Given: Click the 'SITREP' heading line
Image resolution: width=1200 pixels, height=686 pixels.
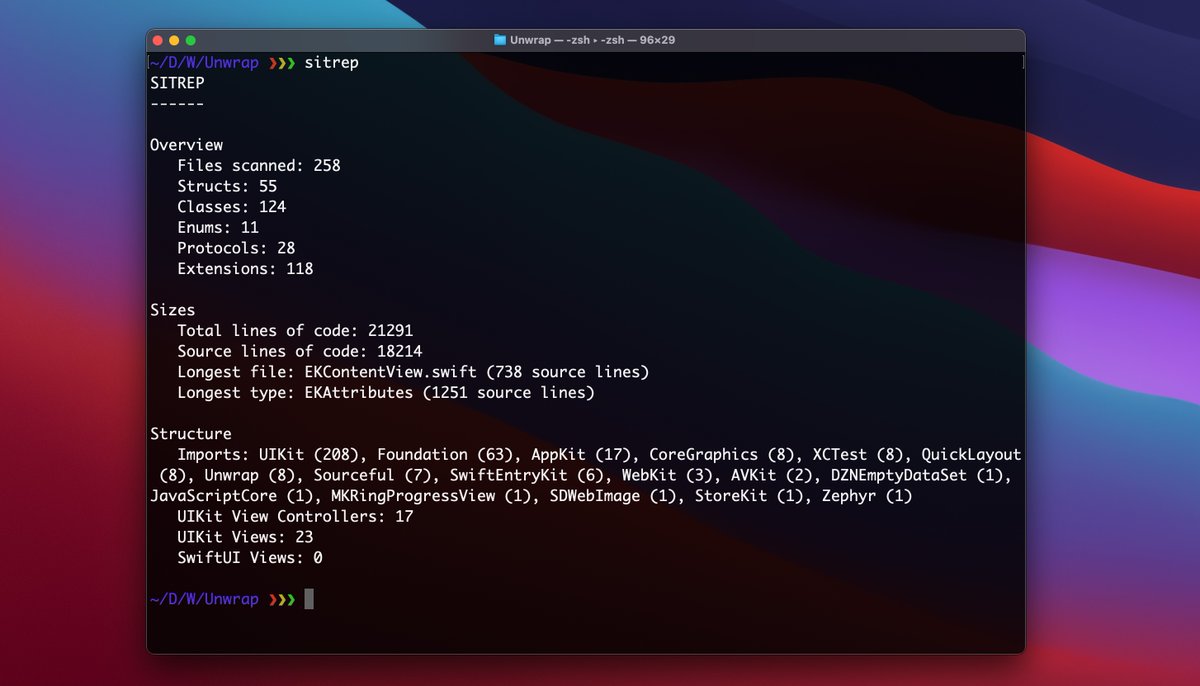Looking at the screenshot, I should click(x=177, y=83).
